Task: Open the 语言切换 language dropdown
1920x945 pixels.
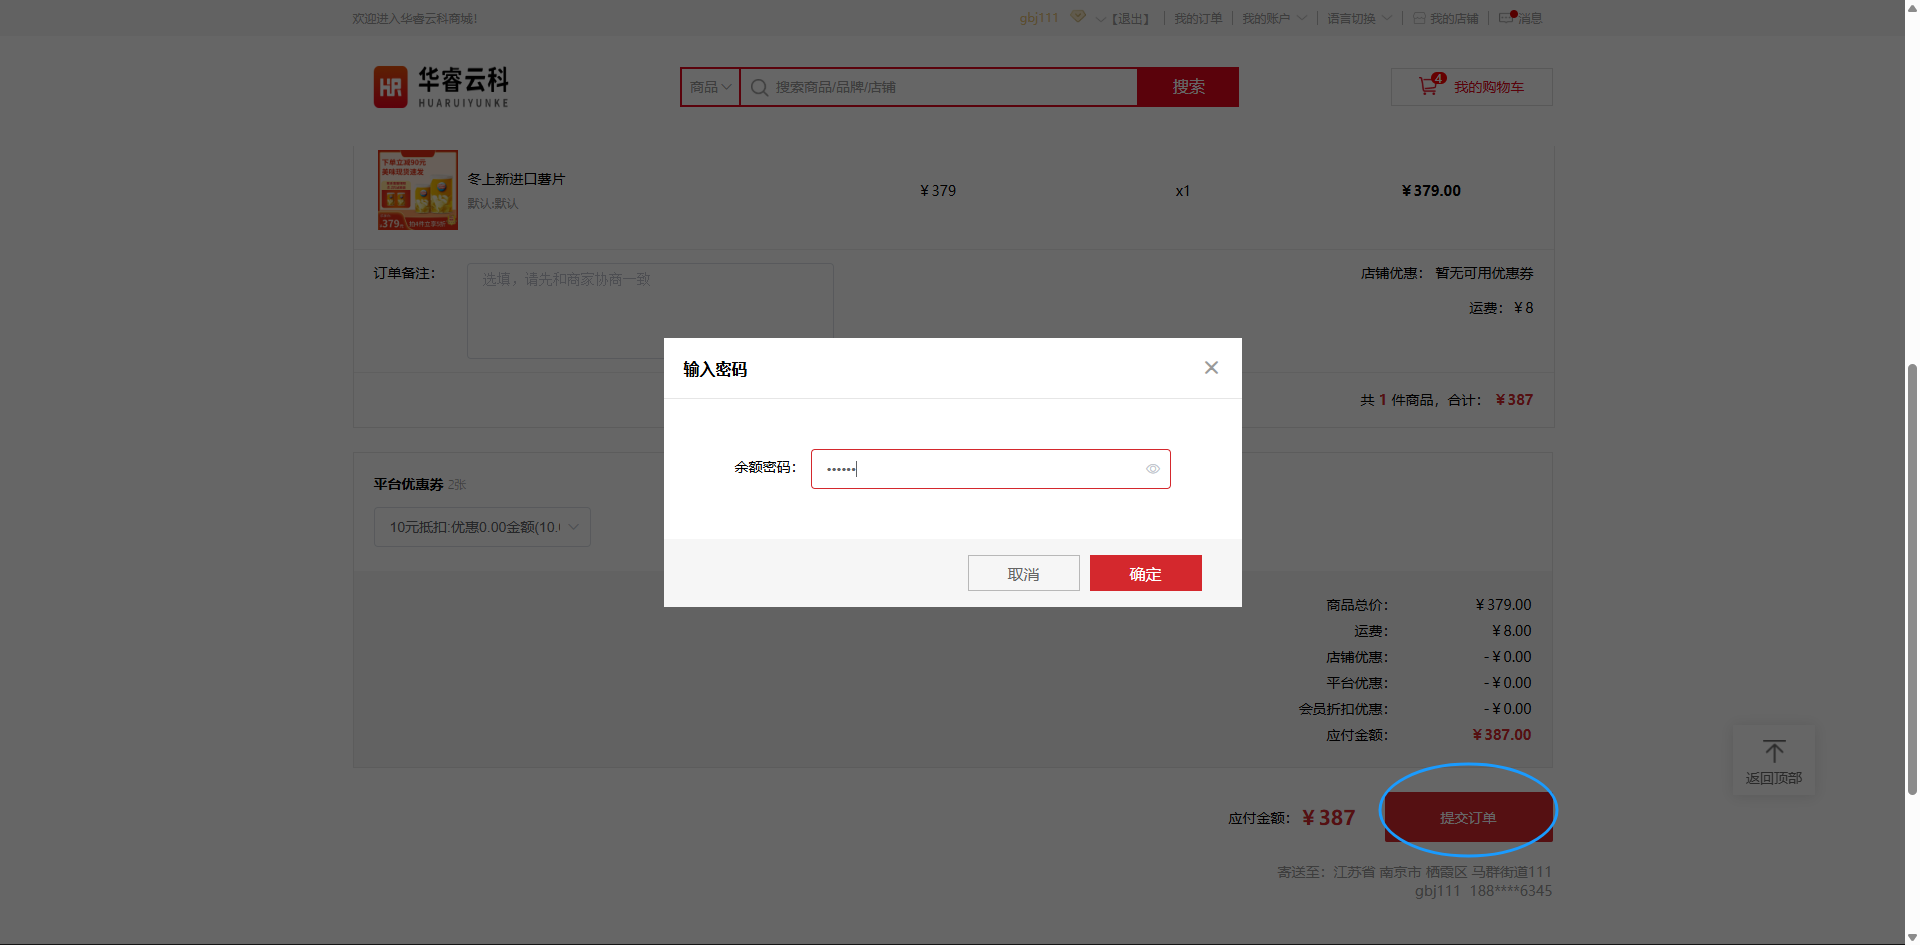Action: click(1358, 18)
